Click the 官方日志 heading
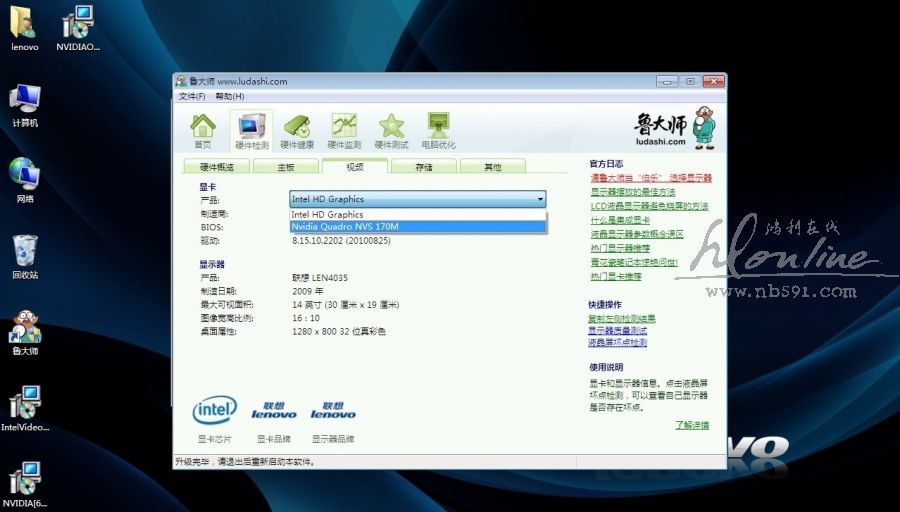900x512 pixels. (606, 164)
